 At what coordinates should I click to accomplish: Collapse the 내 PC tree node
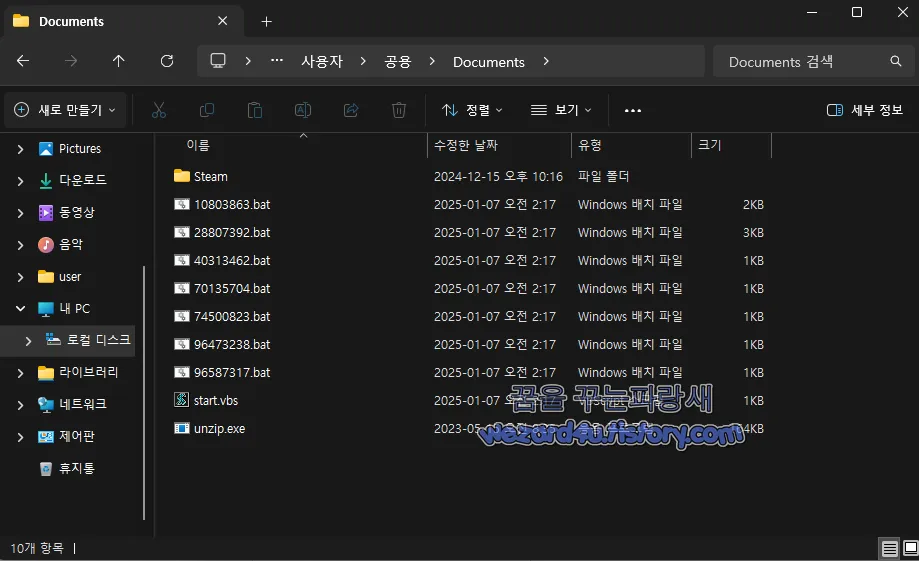pyautogui.click(x=21, y=308)
